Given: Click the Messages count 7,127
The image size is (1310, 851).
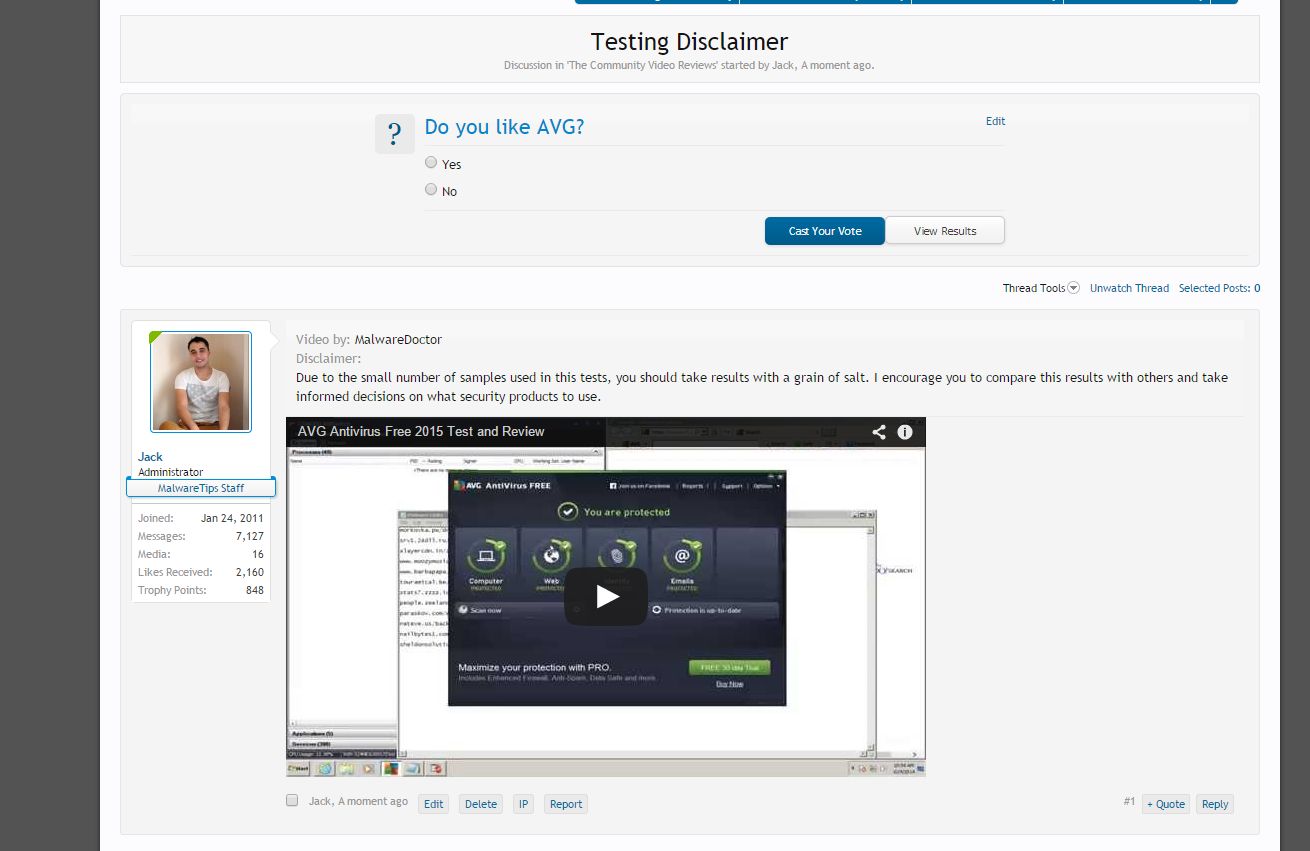Looking at the screenshot, I should (x=250, y=537).
